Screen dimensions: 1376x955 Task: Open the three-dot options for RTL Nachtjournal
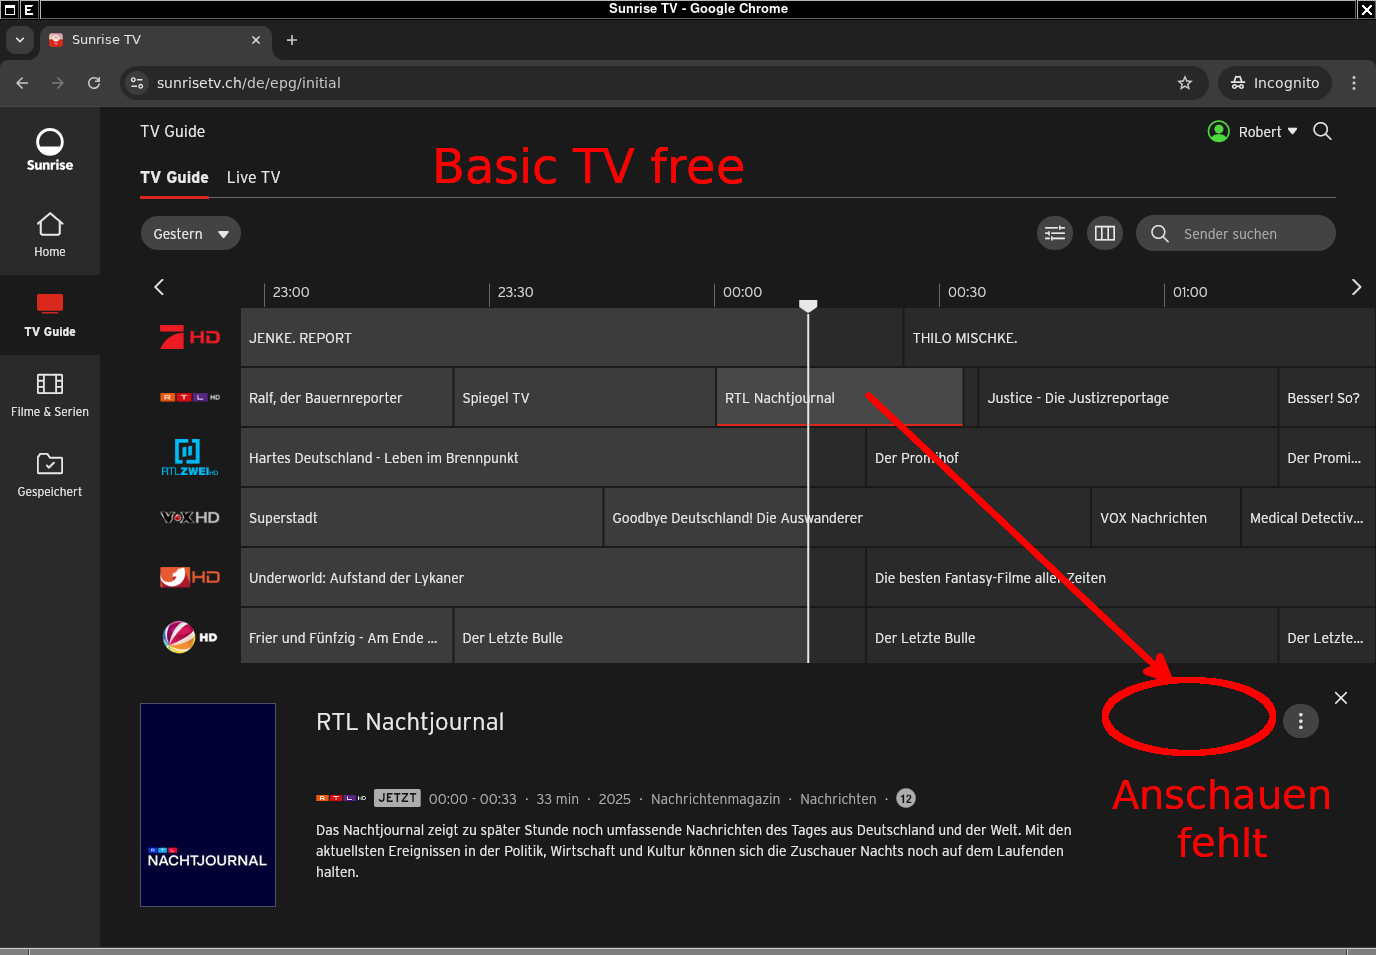coord(1300,721)
